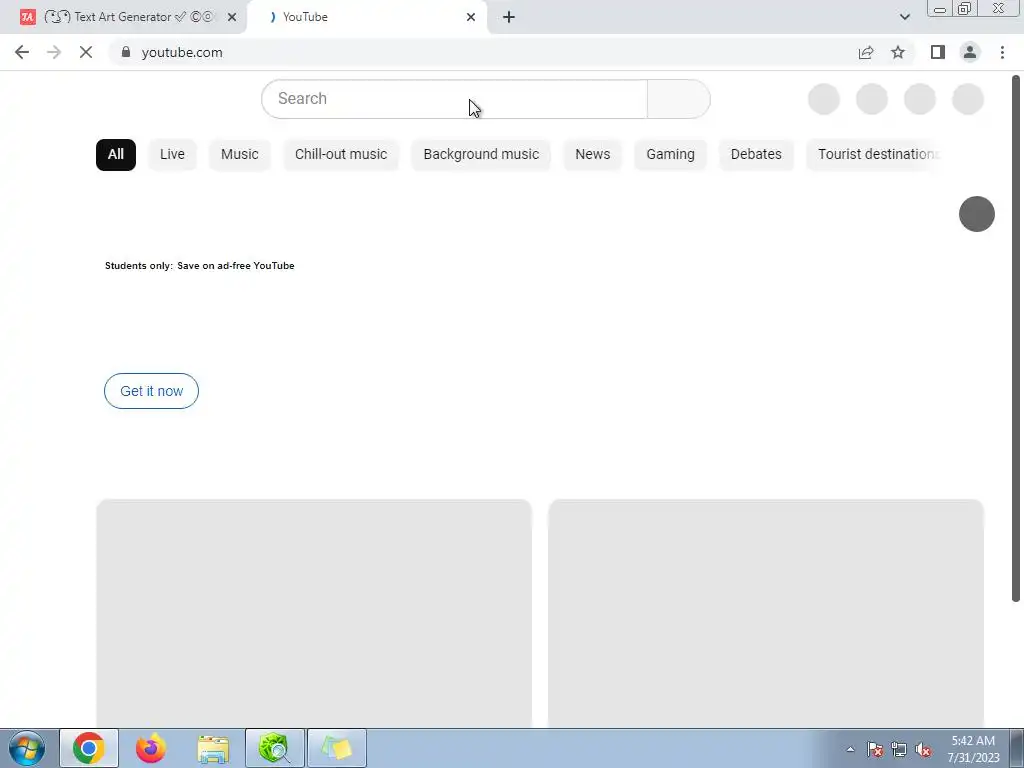Click the address bar URL youtube.com

point(182,52)
